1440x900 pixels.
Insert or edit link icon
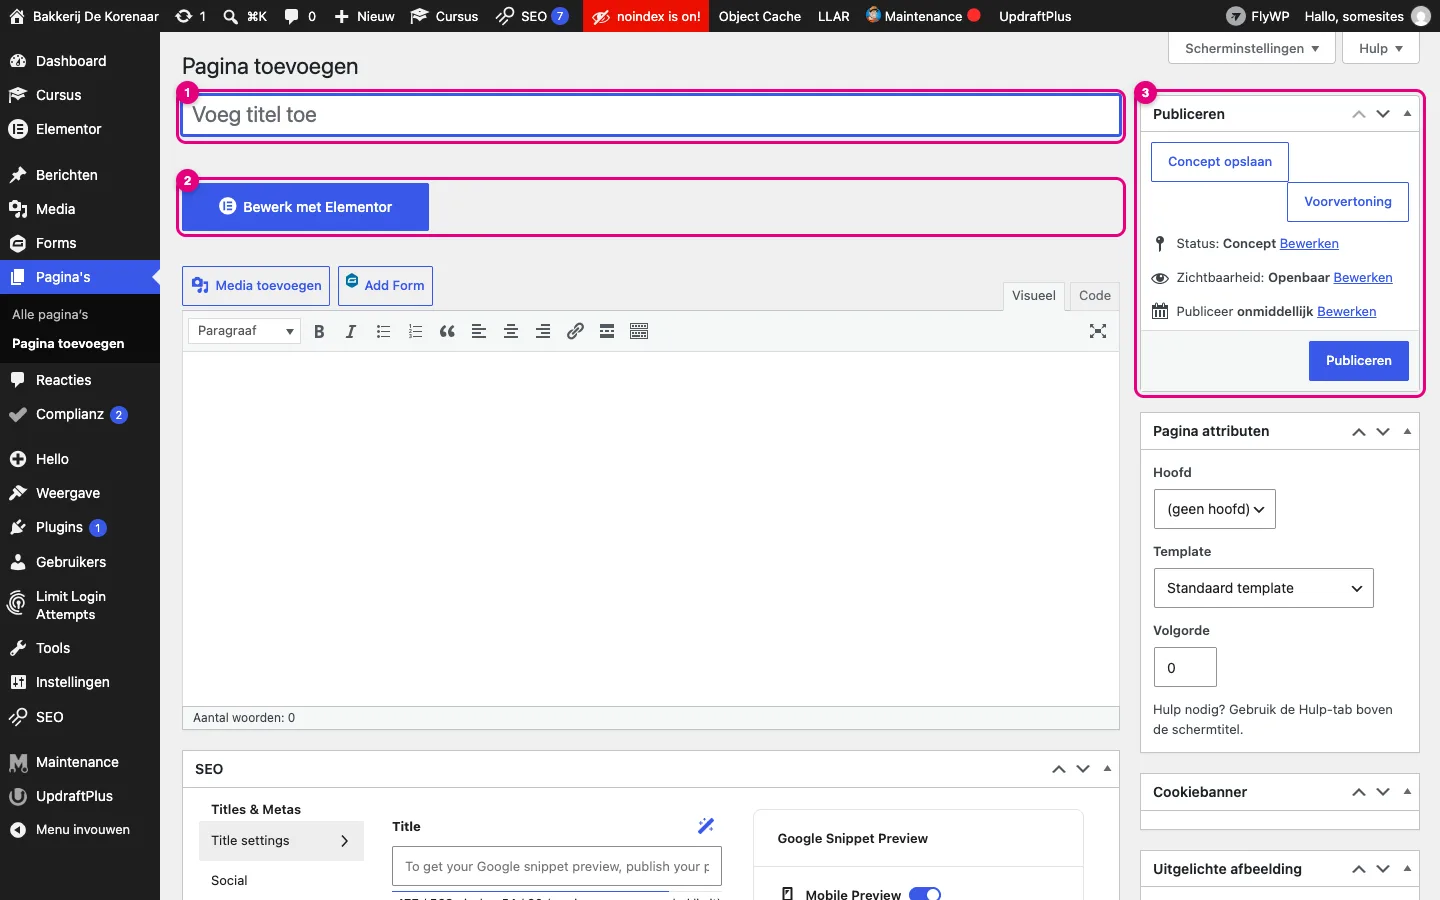pyautogui.click(x=575, y=332)
